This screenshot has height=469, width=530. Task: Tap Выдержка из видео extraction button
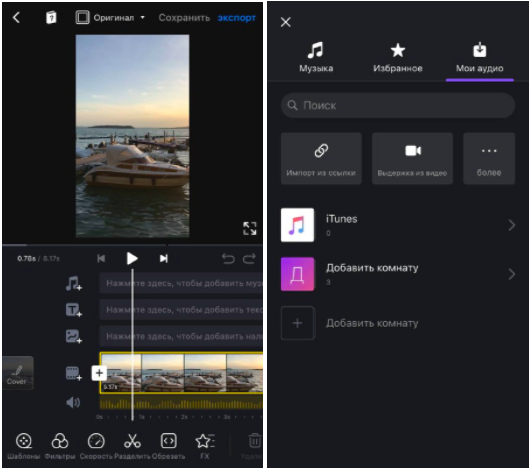click(412, 158)
